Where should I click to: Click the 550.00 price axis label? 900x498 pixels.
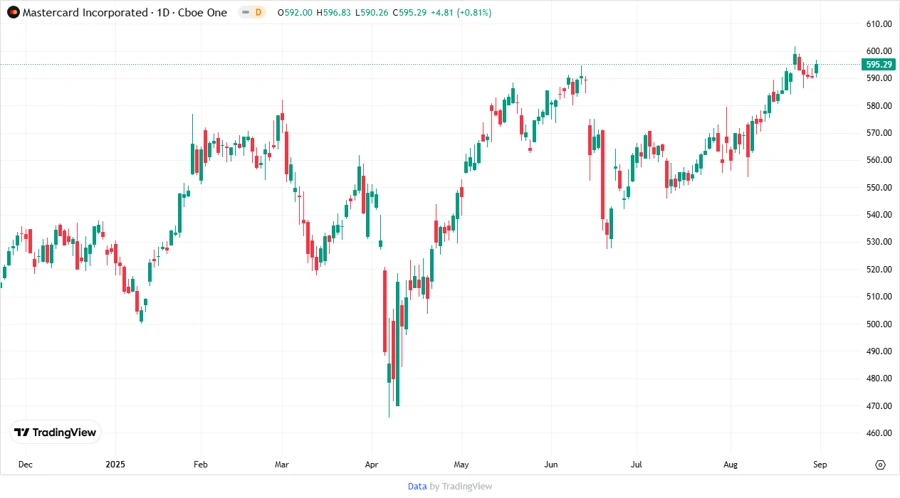click(879, 188)
